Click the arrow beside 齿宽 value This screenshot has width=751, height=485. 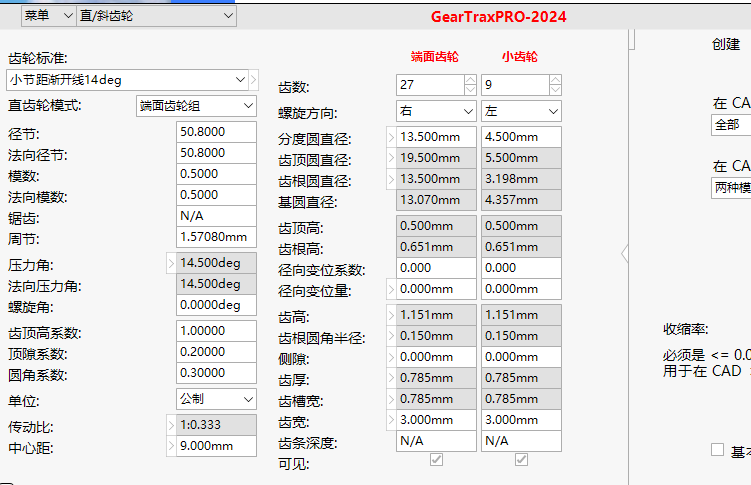tap(391, 420)
